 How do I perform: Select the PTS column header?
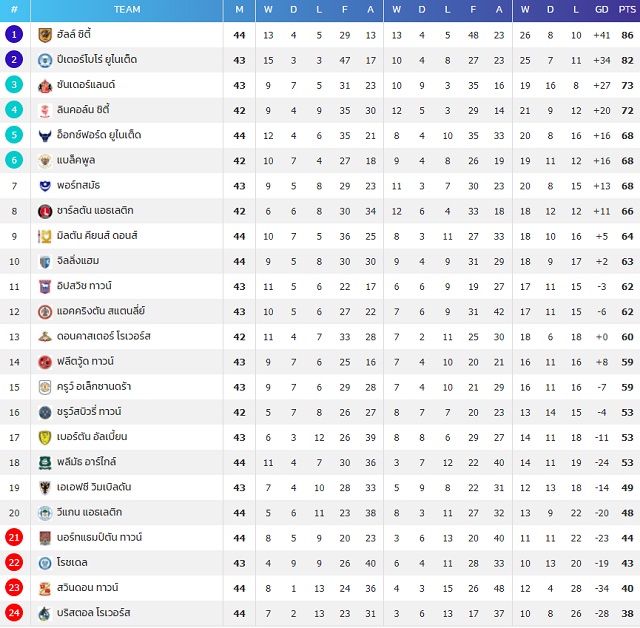(627, 9)
